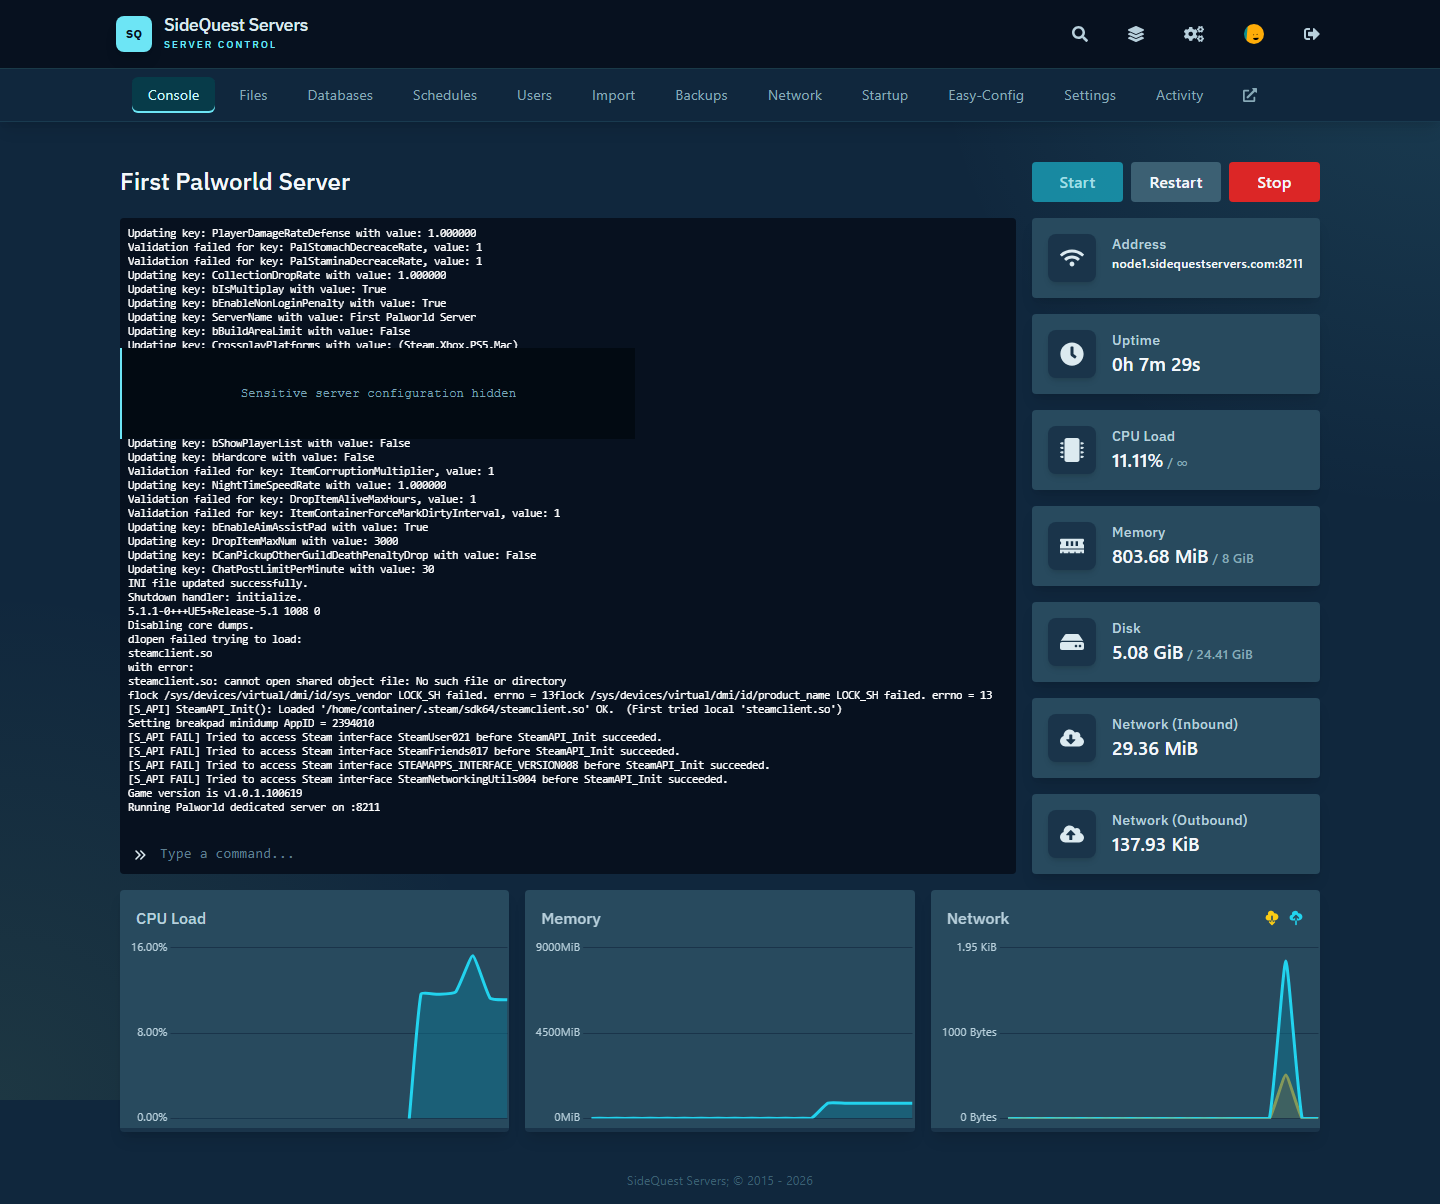Click the 1.95 KiB axis label on Network chart
Screen dimensions: 1440x1204
point(976,947)
